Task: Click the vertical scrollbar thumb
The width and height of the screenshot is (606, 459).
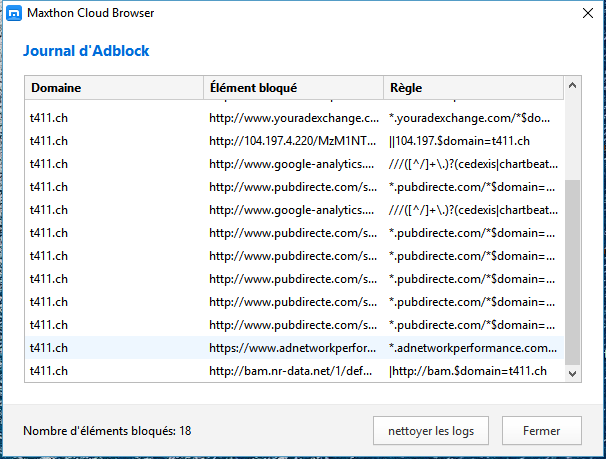Action: pyautogui.click(x=572, y=272)
